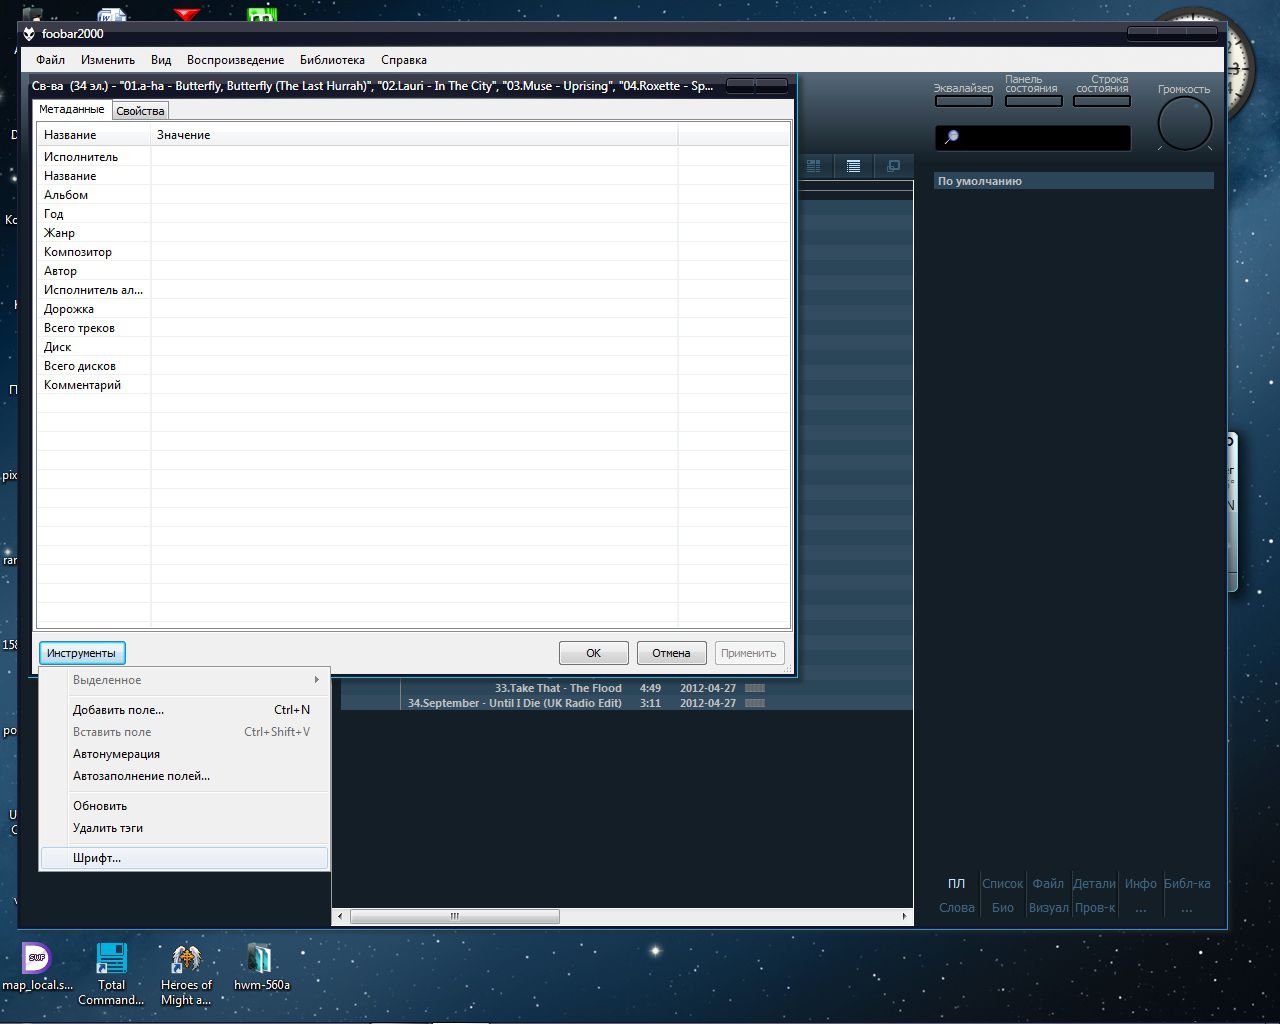Choose Автозаполнение полей... menu entry
Viewport: 1280px width, 1024px height.
185,776
